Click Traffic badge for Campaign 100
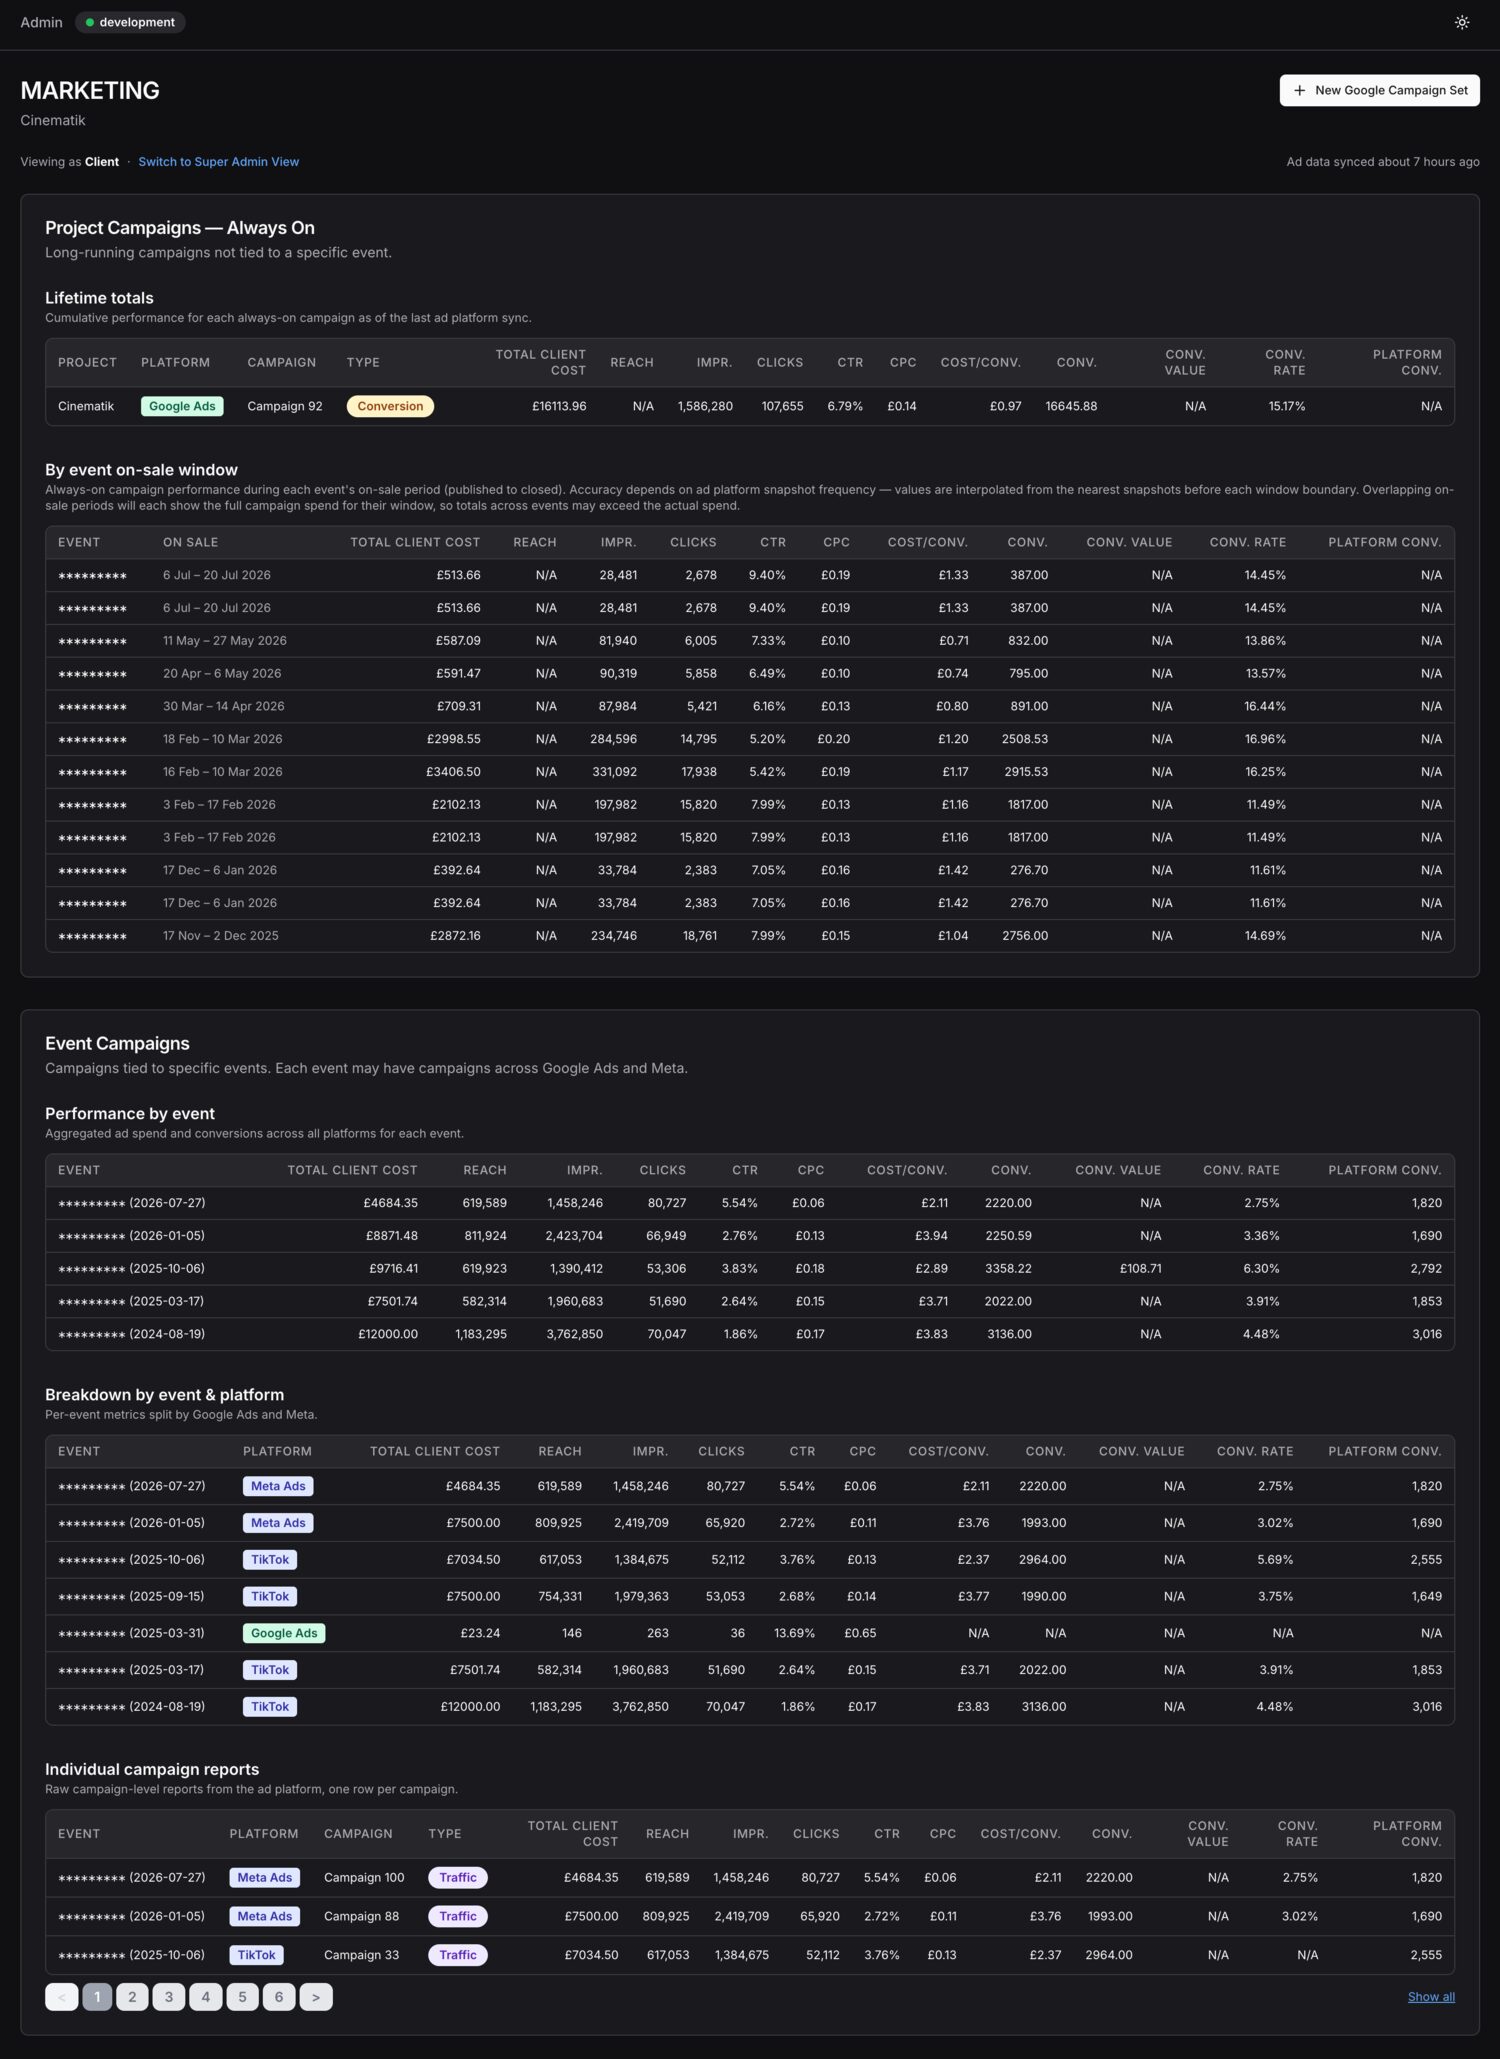Screen dimensions: 1500x2059 coord(458,1877)
